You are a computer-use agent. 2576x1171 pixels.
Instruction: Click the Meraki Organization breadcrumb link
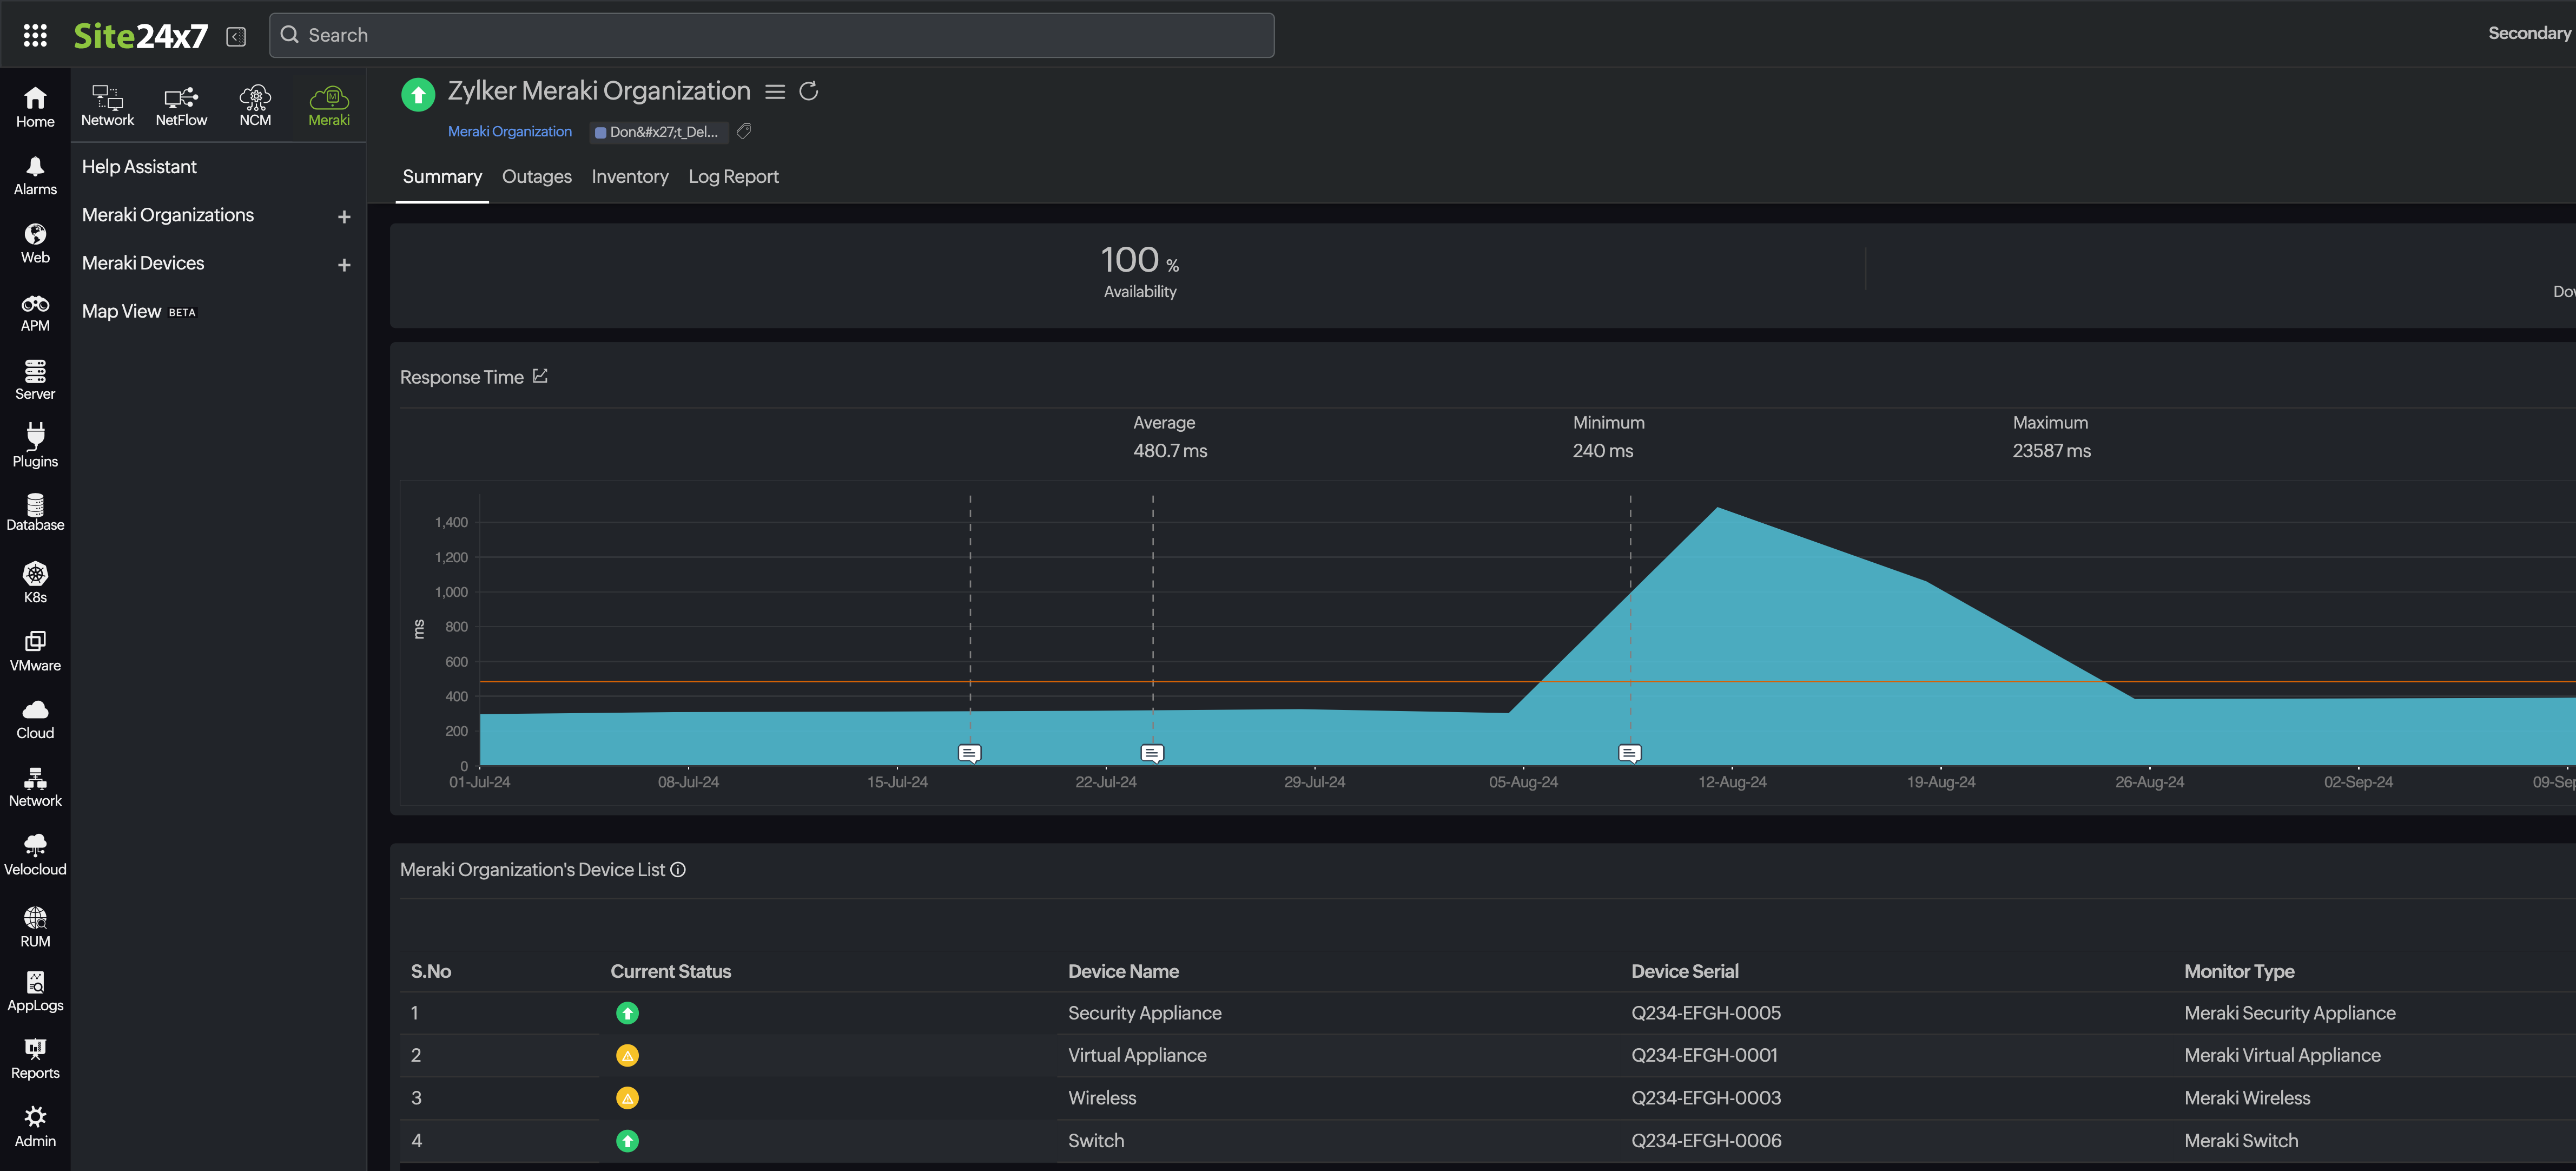point(510,131)
